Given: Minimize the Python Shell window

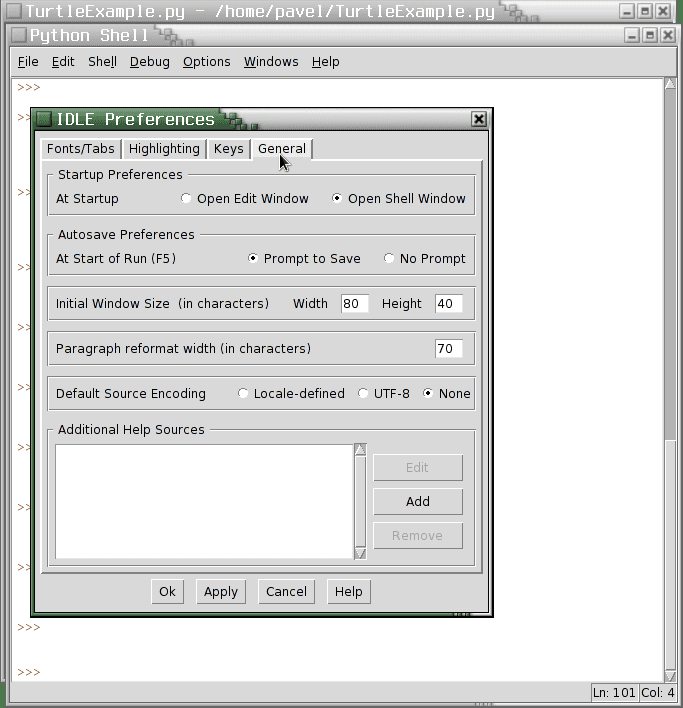Looking at the screenshot, I should pyautogui.click(x=632, y=35).
